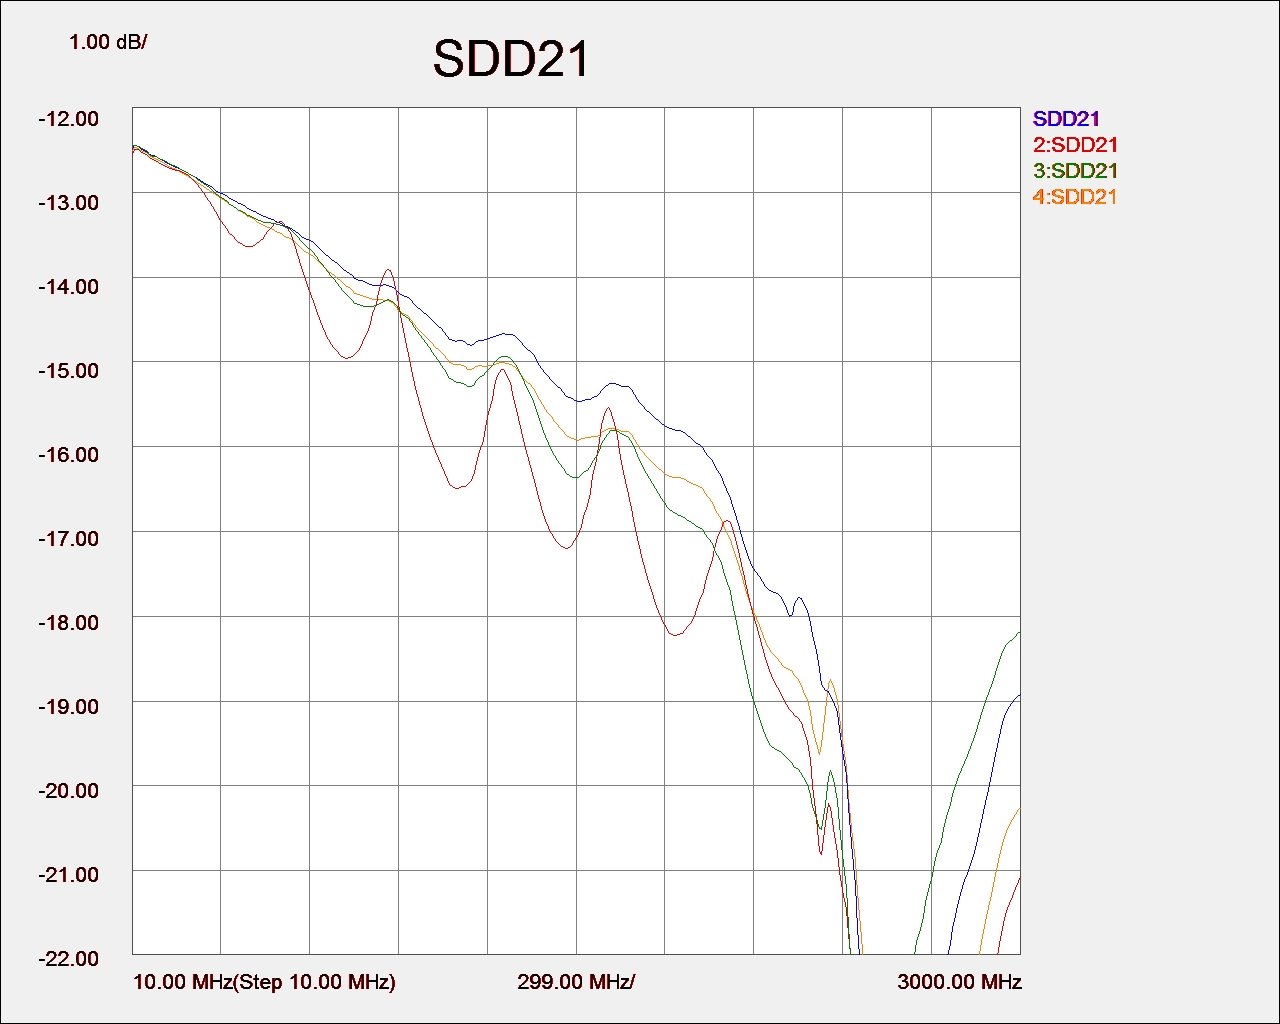Click the -18.00 y-axis value

point(68,623)
